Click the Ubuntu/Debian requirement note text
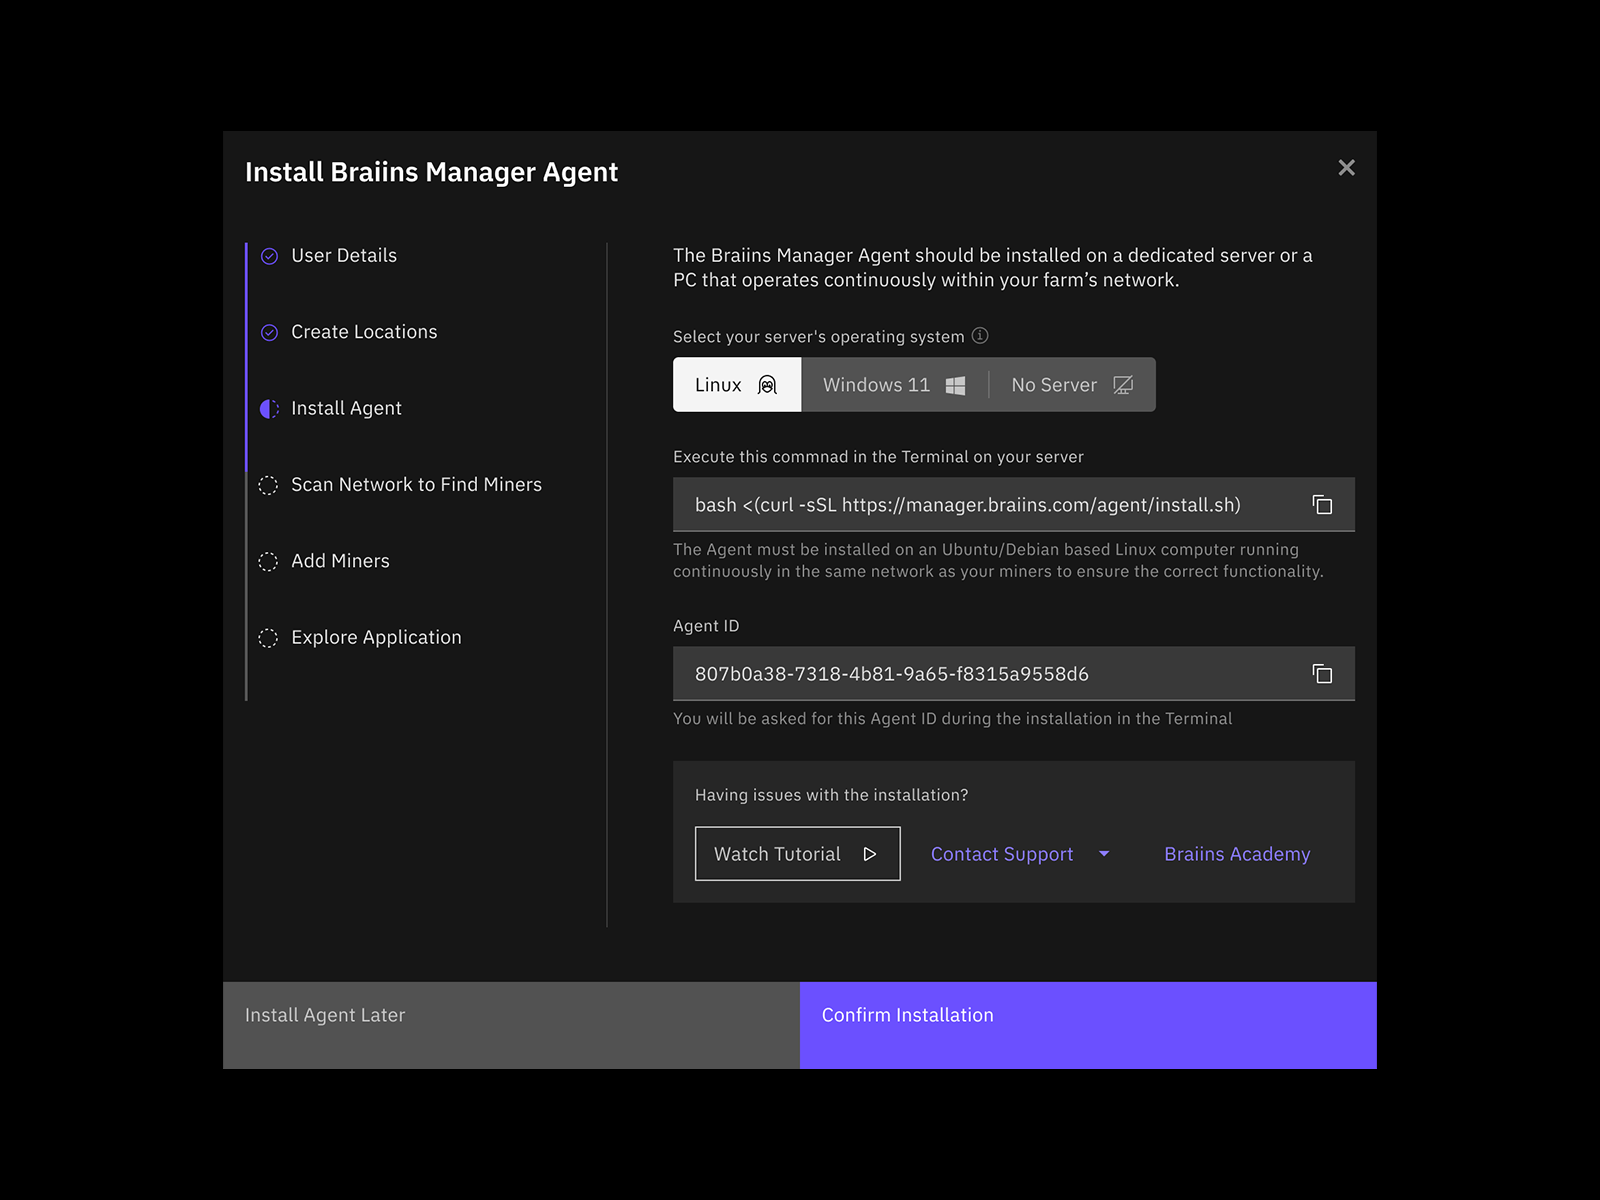The height and width of the screenshot is (1200, 1600). coord(998,560)
